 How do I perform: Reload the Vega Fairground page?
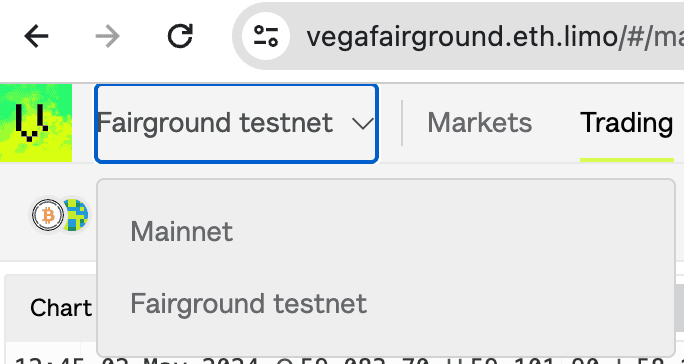coord(180,36)
